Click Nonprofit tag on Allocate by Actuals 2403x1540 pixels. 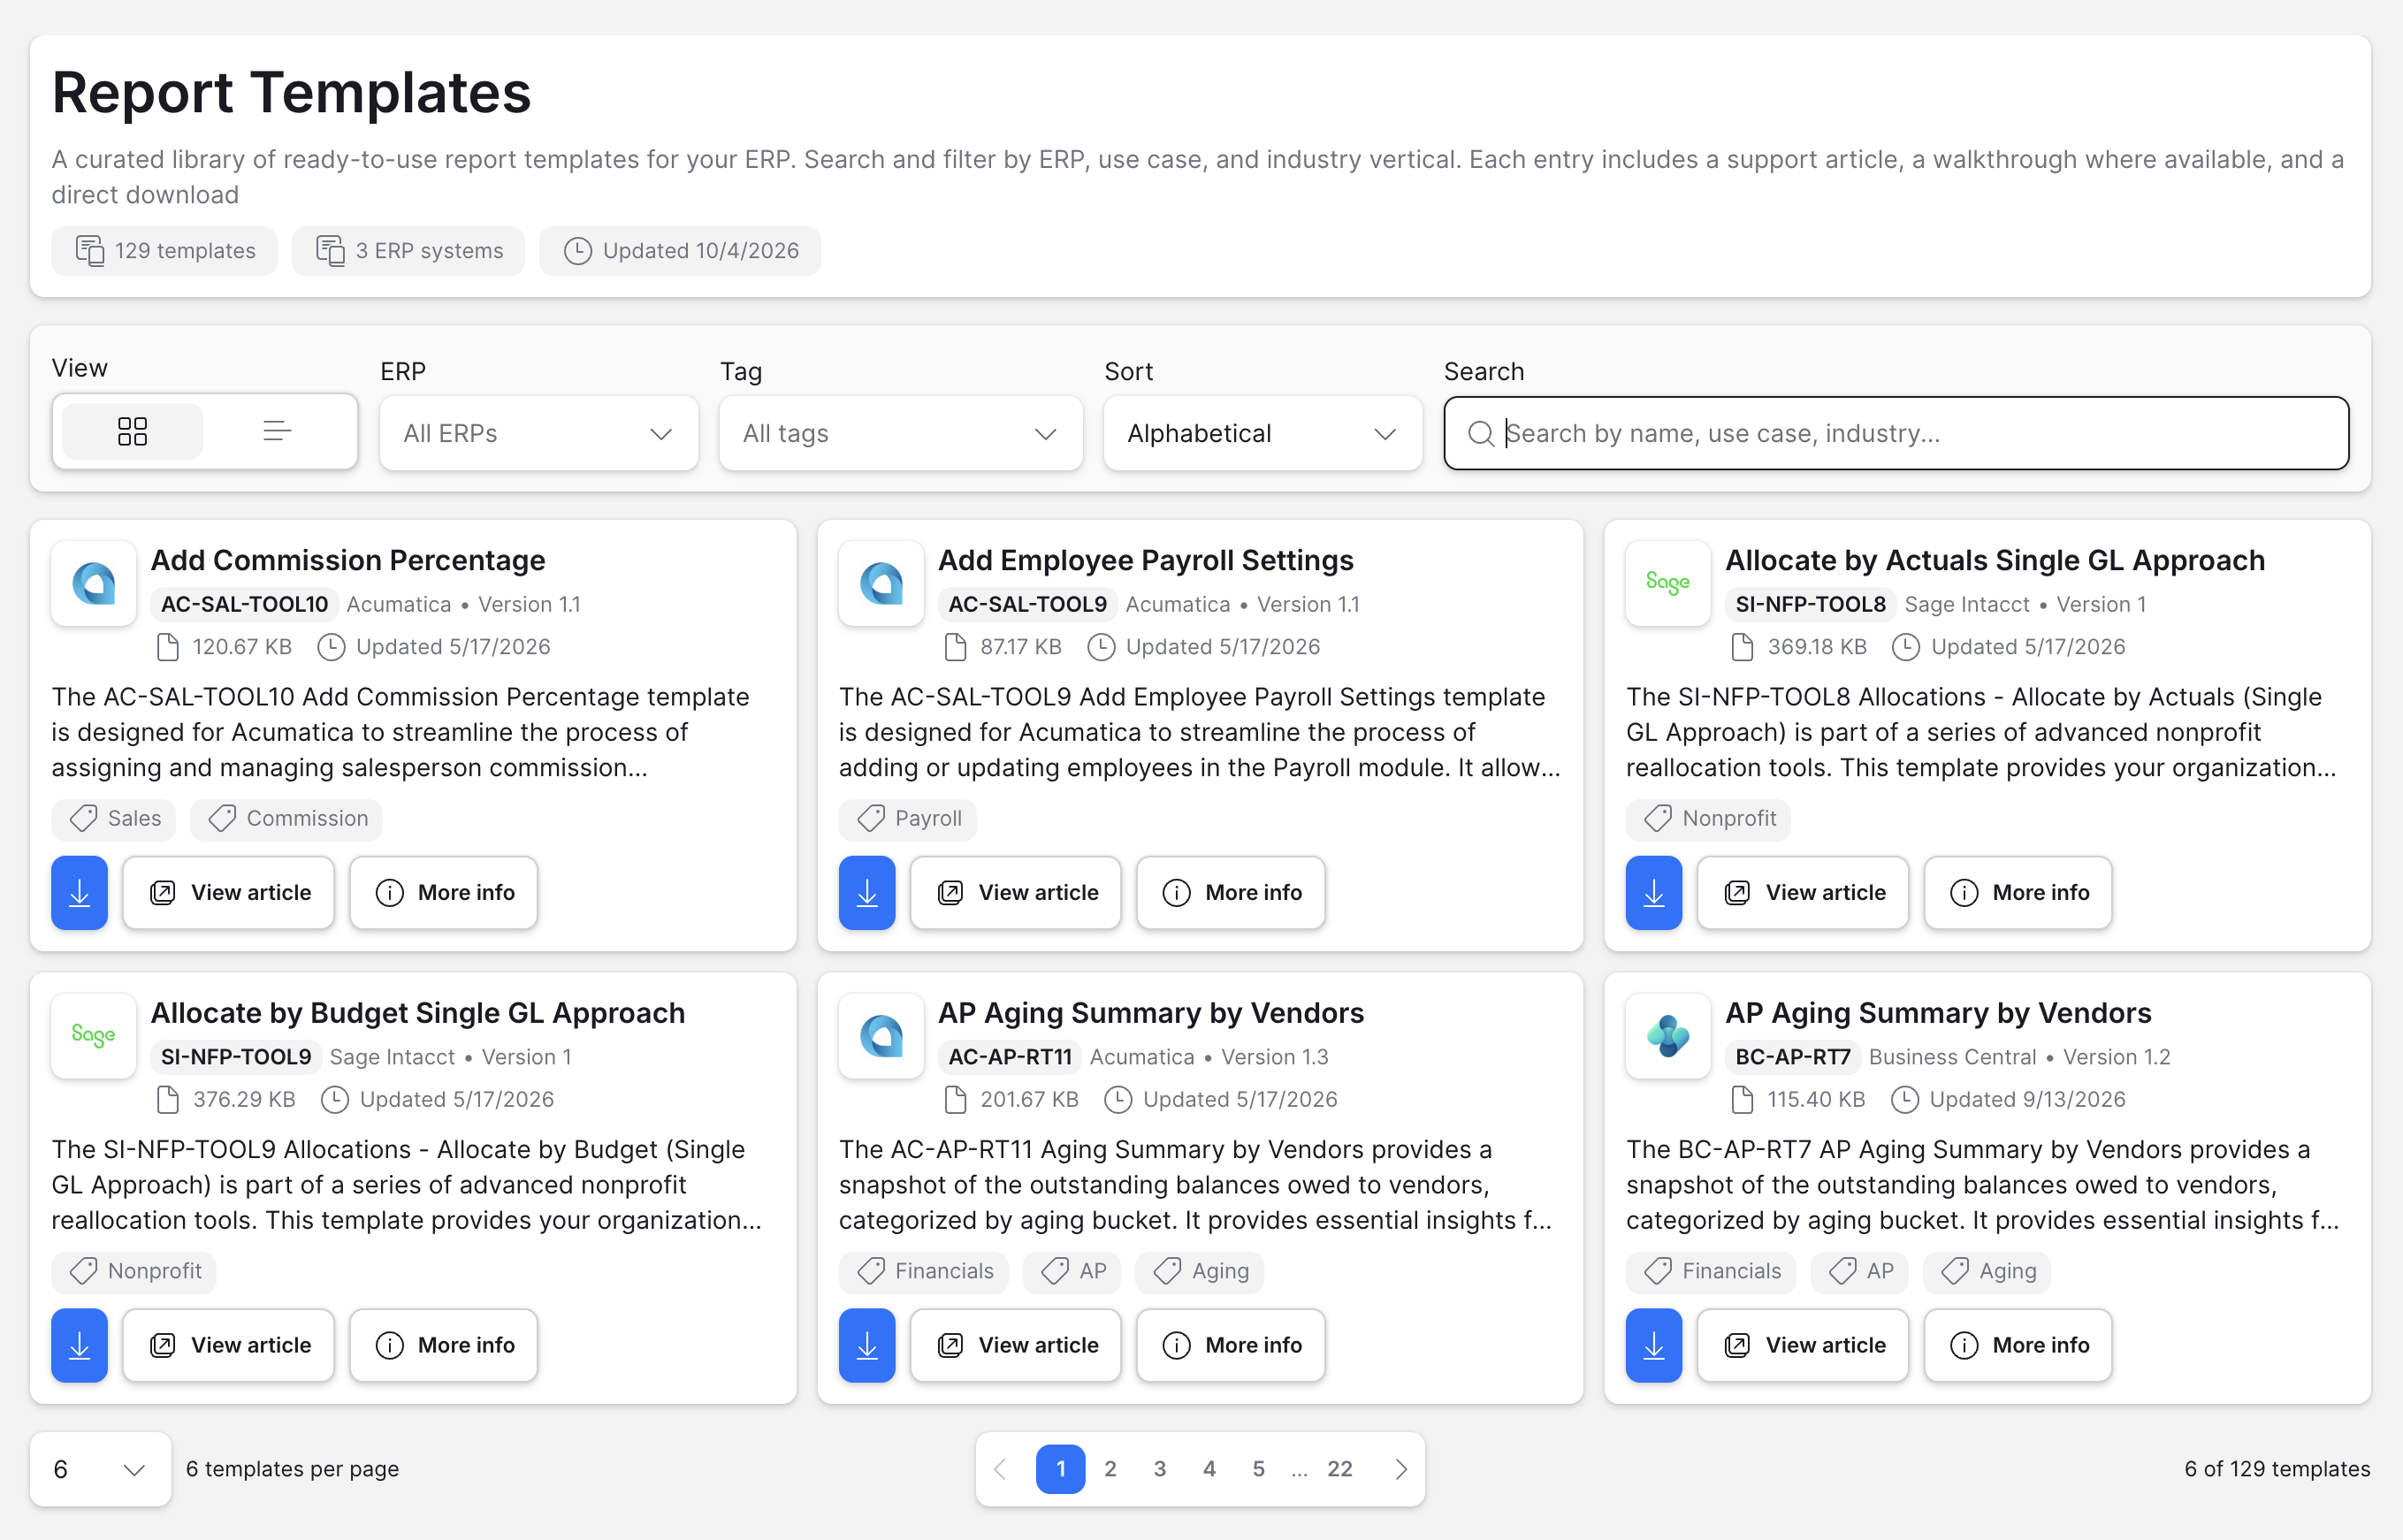[1708, 818]
